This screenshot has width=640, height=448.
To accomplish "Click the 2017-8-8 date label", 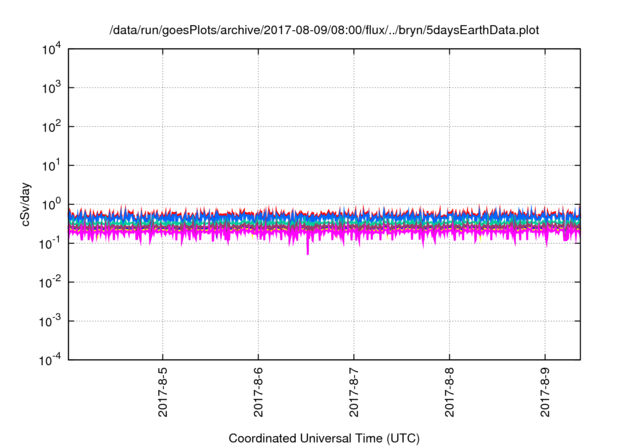I will pos(449,392).
